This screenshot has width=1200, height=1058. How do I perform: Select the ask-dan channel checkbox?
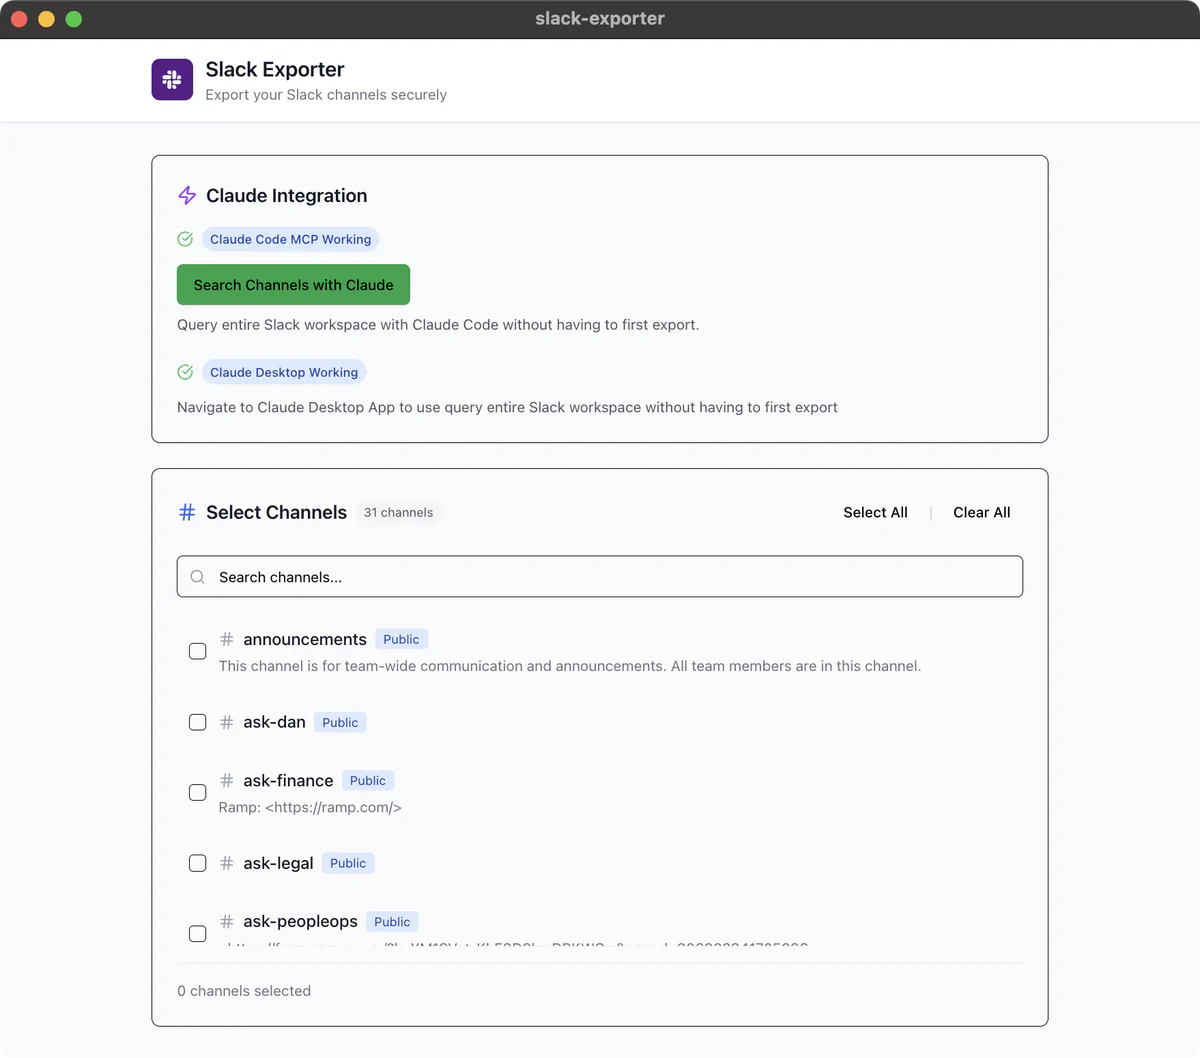[197, 722]
